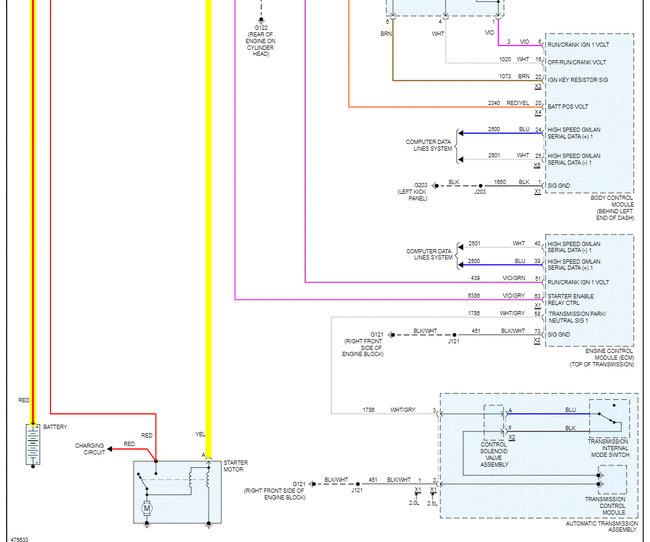650x542 pixels.
Task: Click the Starter Motor label
Action: coord(235,466)
